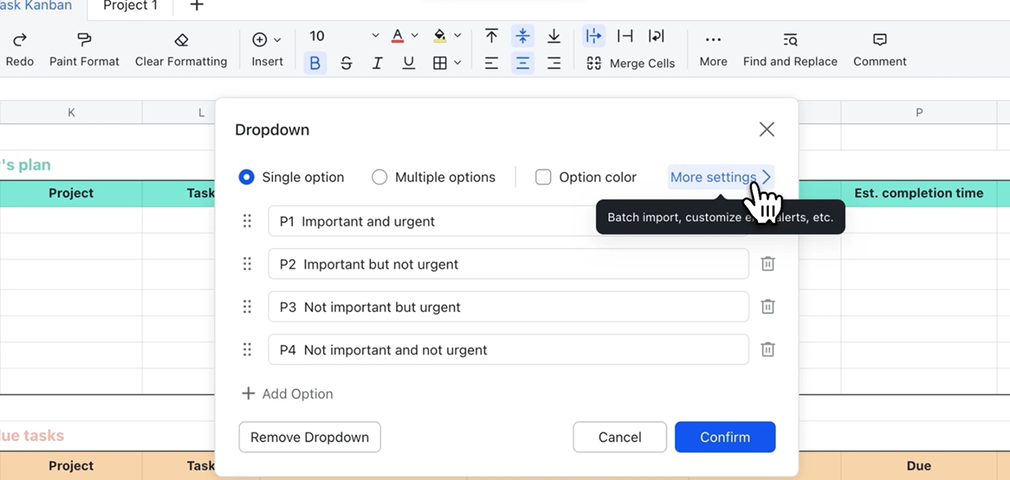The width and height of the screenshot is (1010, 480).
Task: Expand More settings in Dropdown dialog
Action: tap(720, 177)
